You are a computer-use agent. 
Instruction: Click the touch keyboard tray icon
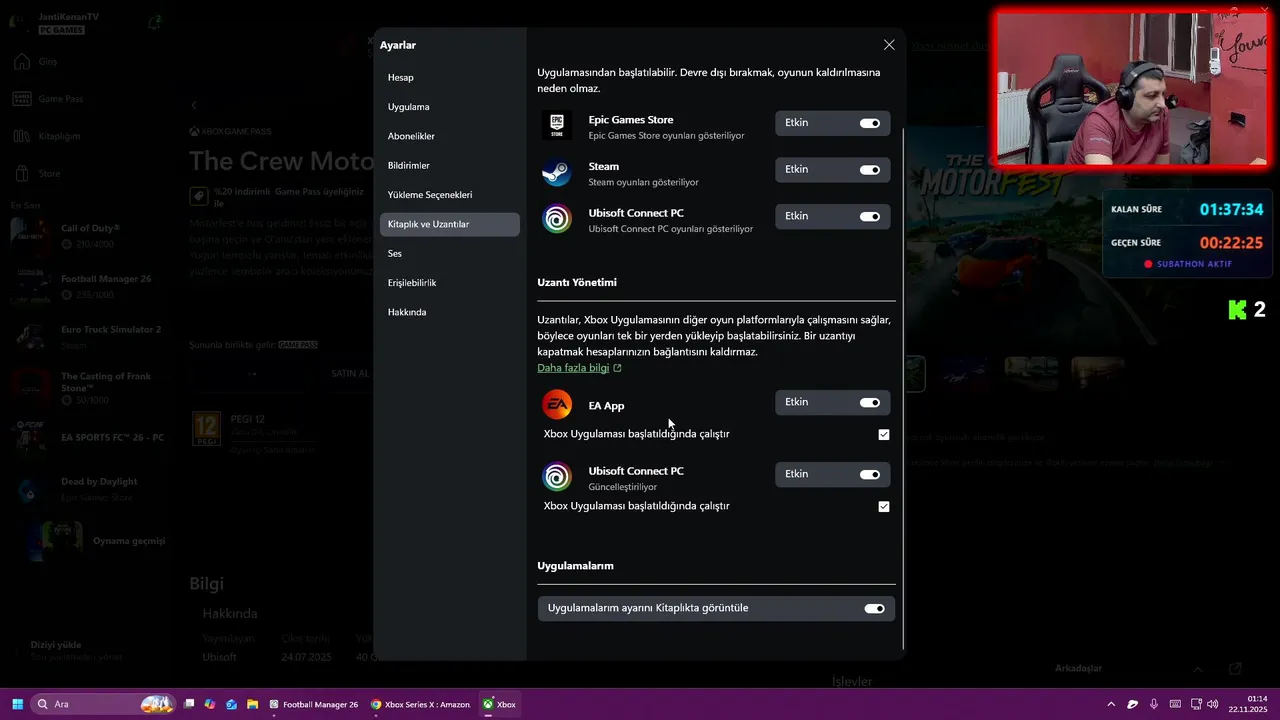pos(1175,704)
